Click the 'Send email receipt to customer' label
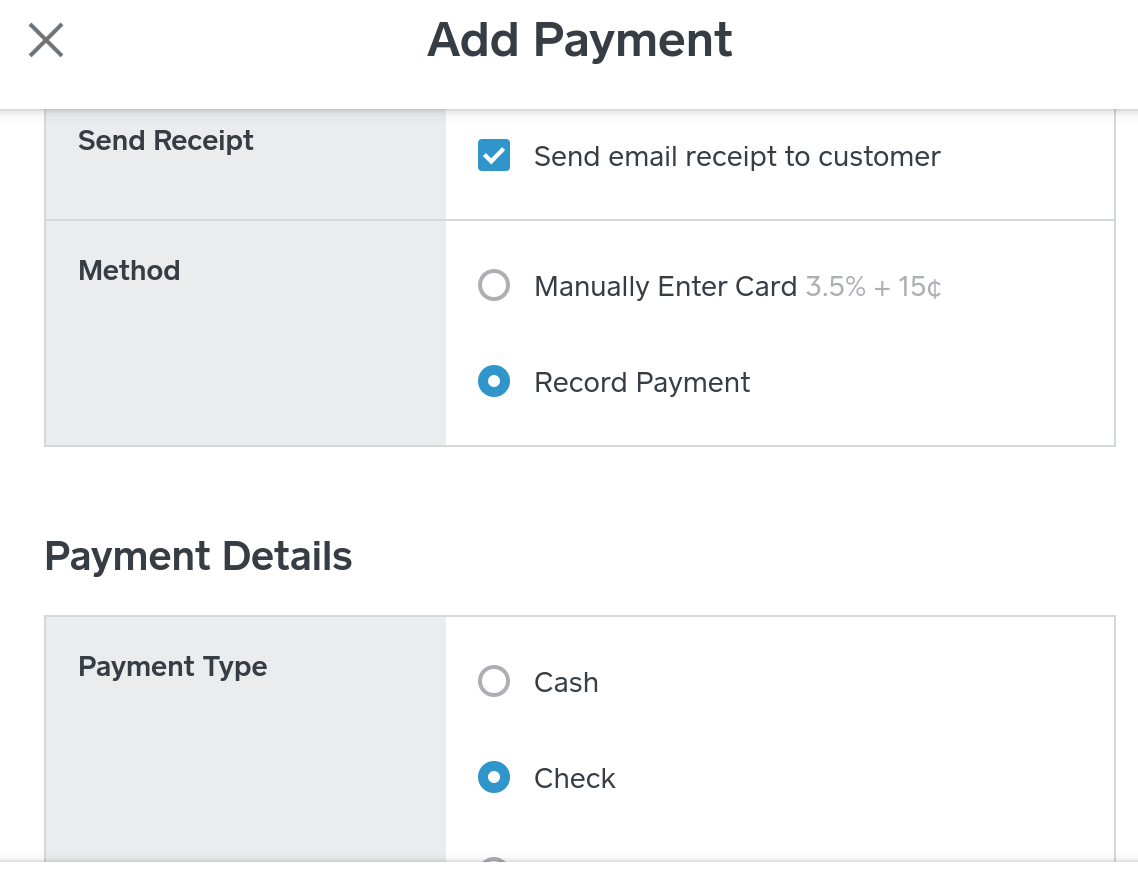Image resolution: width=1138 pixels, height=882 pixels. 737,157
